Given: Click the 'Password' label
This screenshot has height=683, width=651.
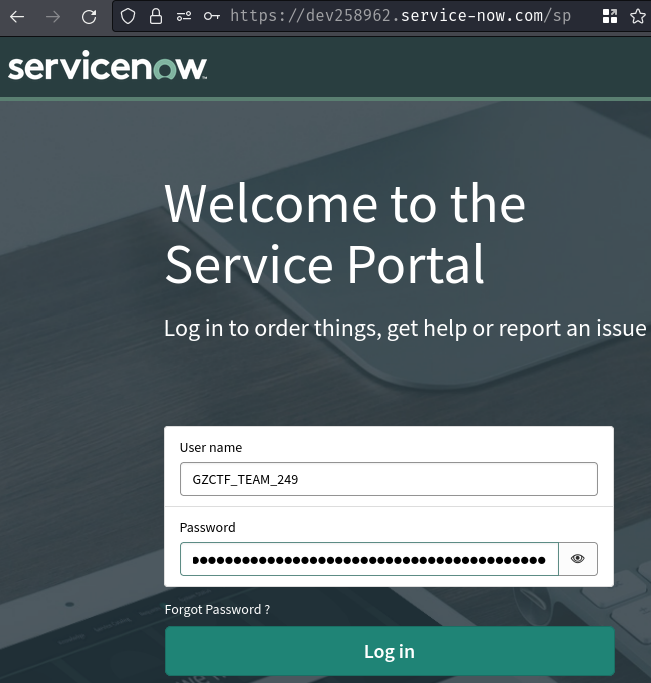Looking at the screenshot, I should coord(208,527).
